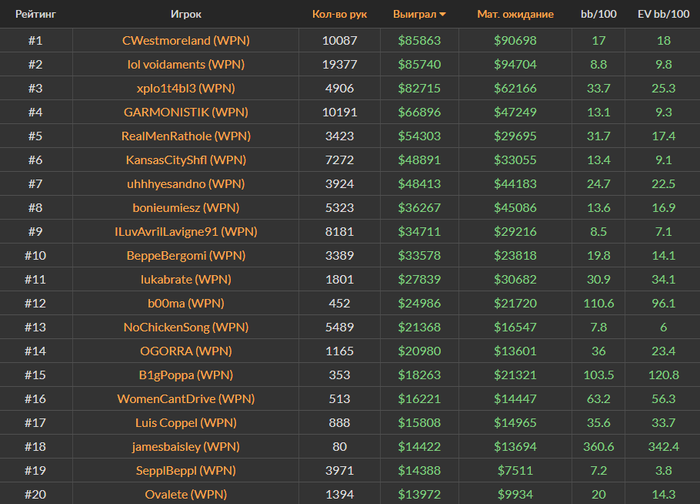Open b00ma (WPN) player profile
The height and width of the screenshot is (504, 700).
click(x=186, y=303)
